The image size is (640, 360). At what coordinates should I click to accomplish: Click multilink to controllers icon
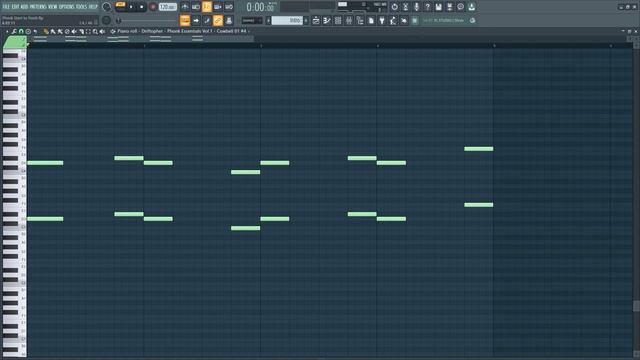coord(229,20)
